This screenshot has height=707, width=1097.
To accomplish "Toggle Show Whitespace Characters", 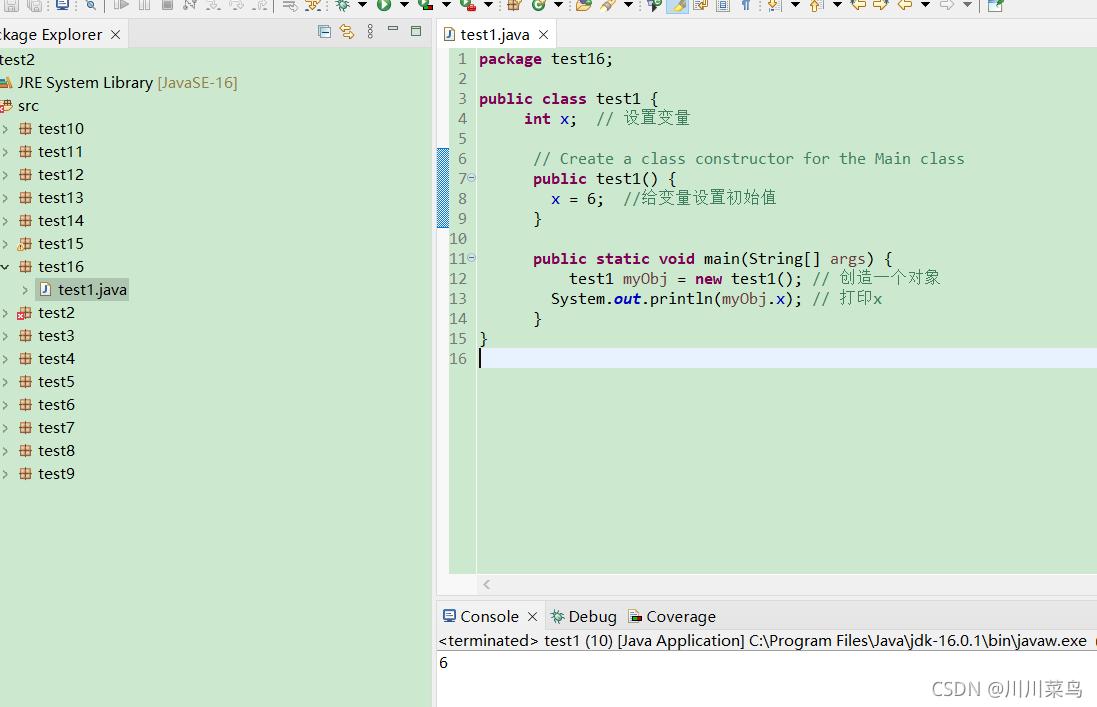I will pos(746,5).
